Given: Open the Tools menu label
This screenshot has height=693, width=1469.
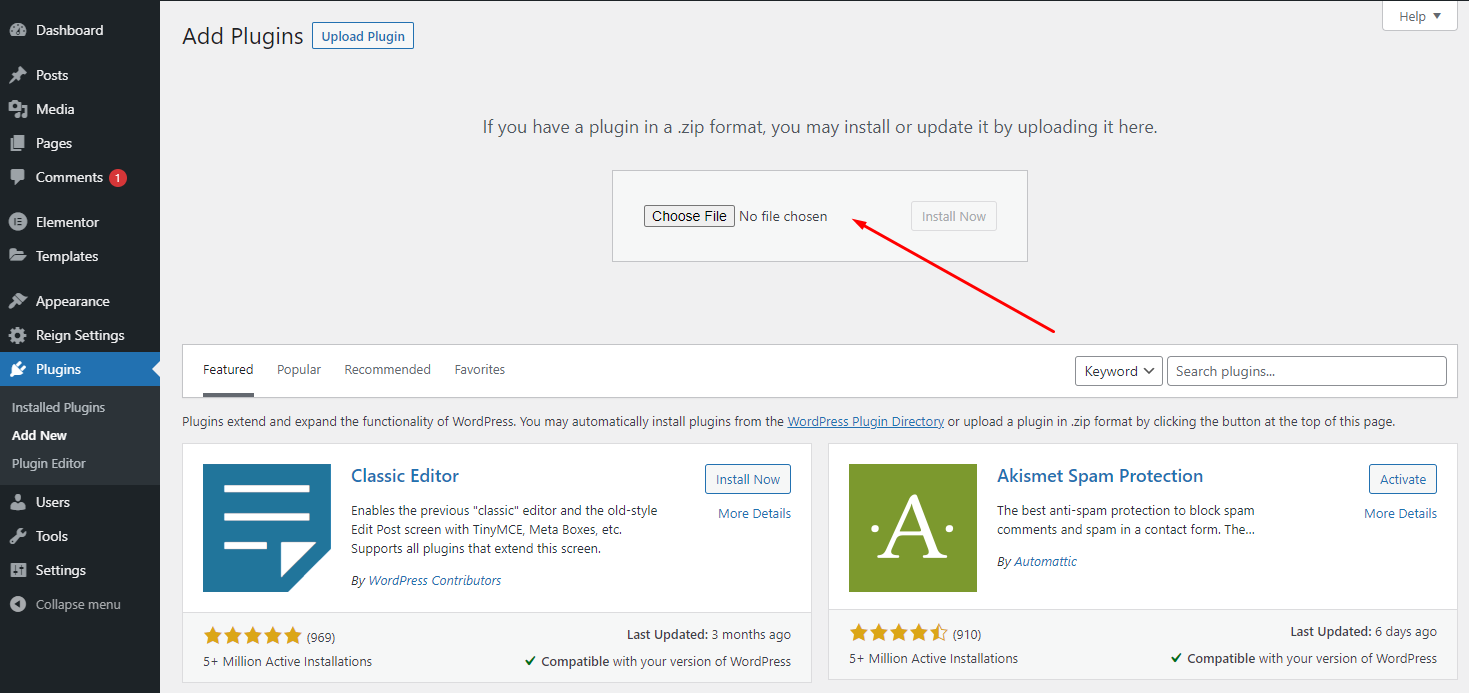Looking at the screenshot, I should coord(52,536).
